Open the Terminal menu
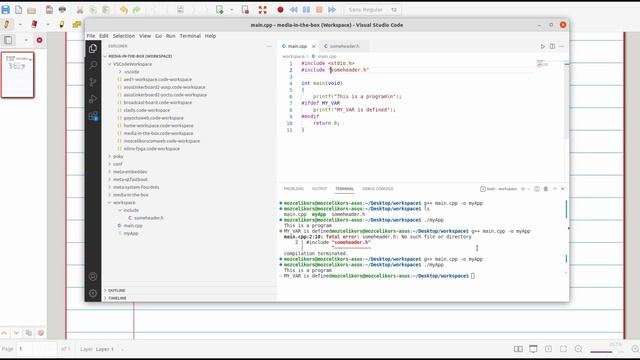The width and height of the screenshot is (640, 360). coord(190,36)
